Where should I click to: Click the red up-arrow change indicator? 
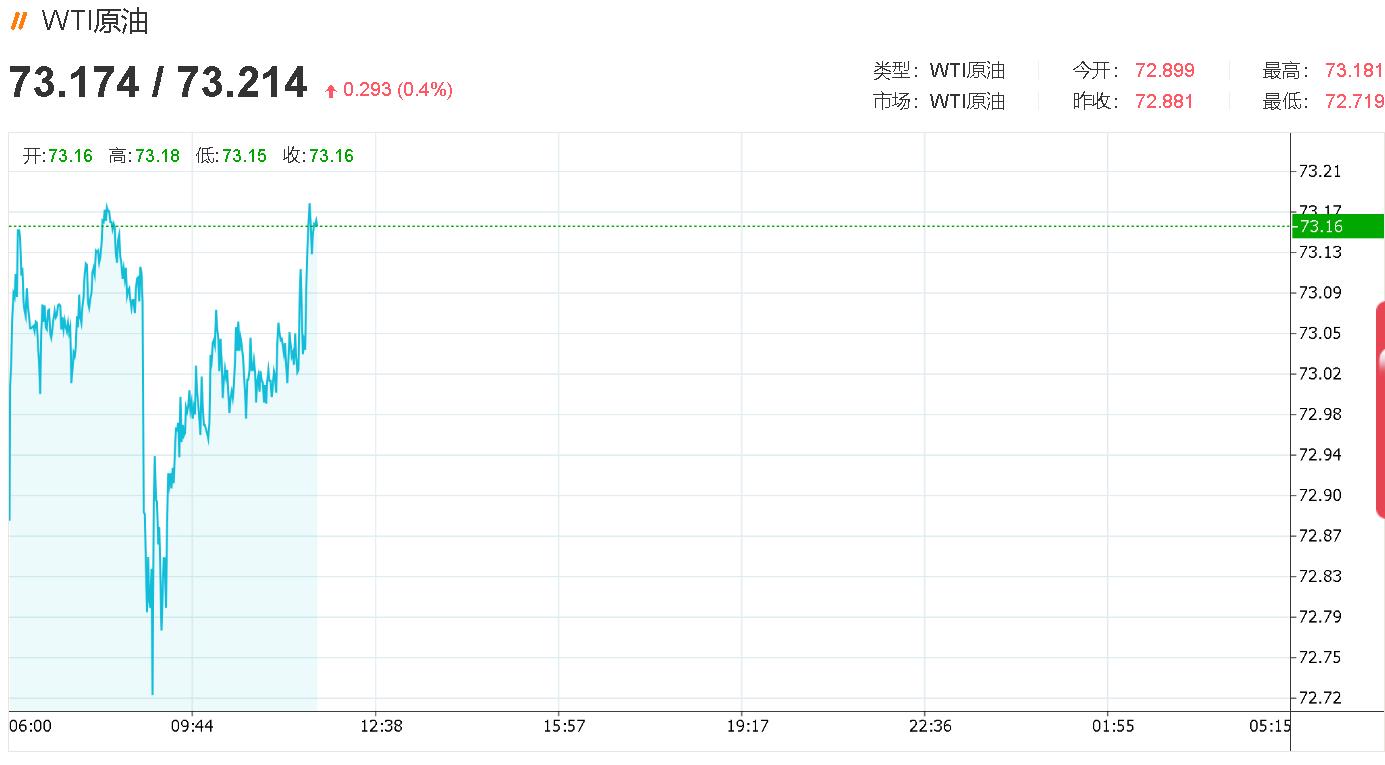tap(331, 91)
